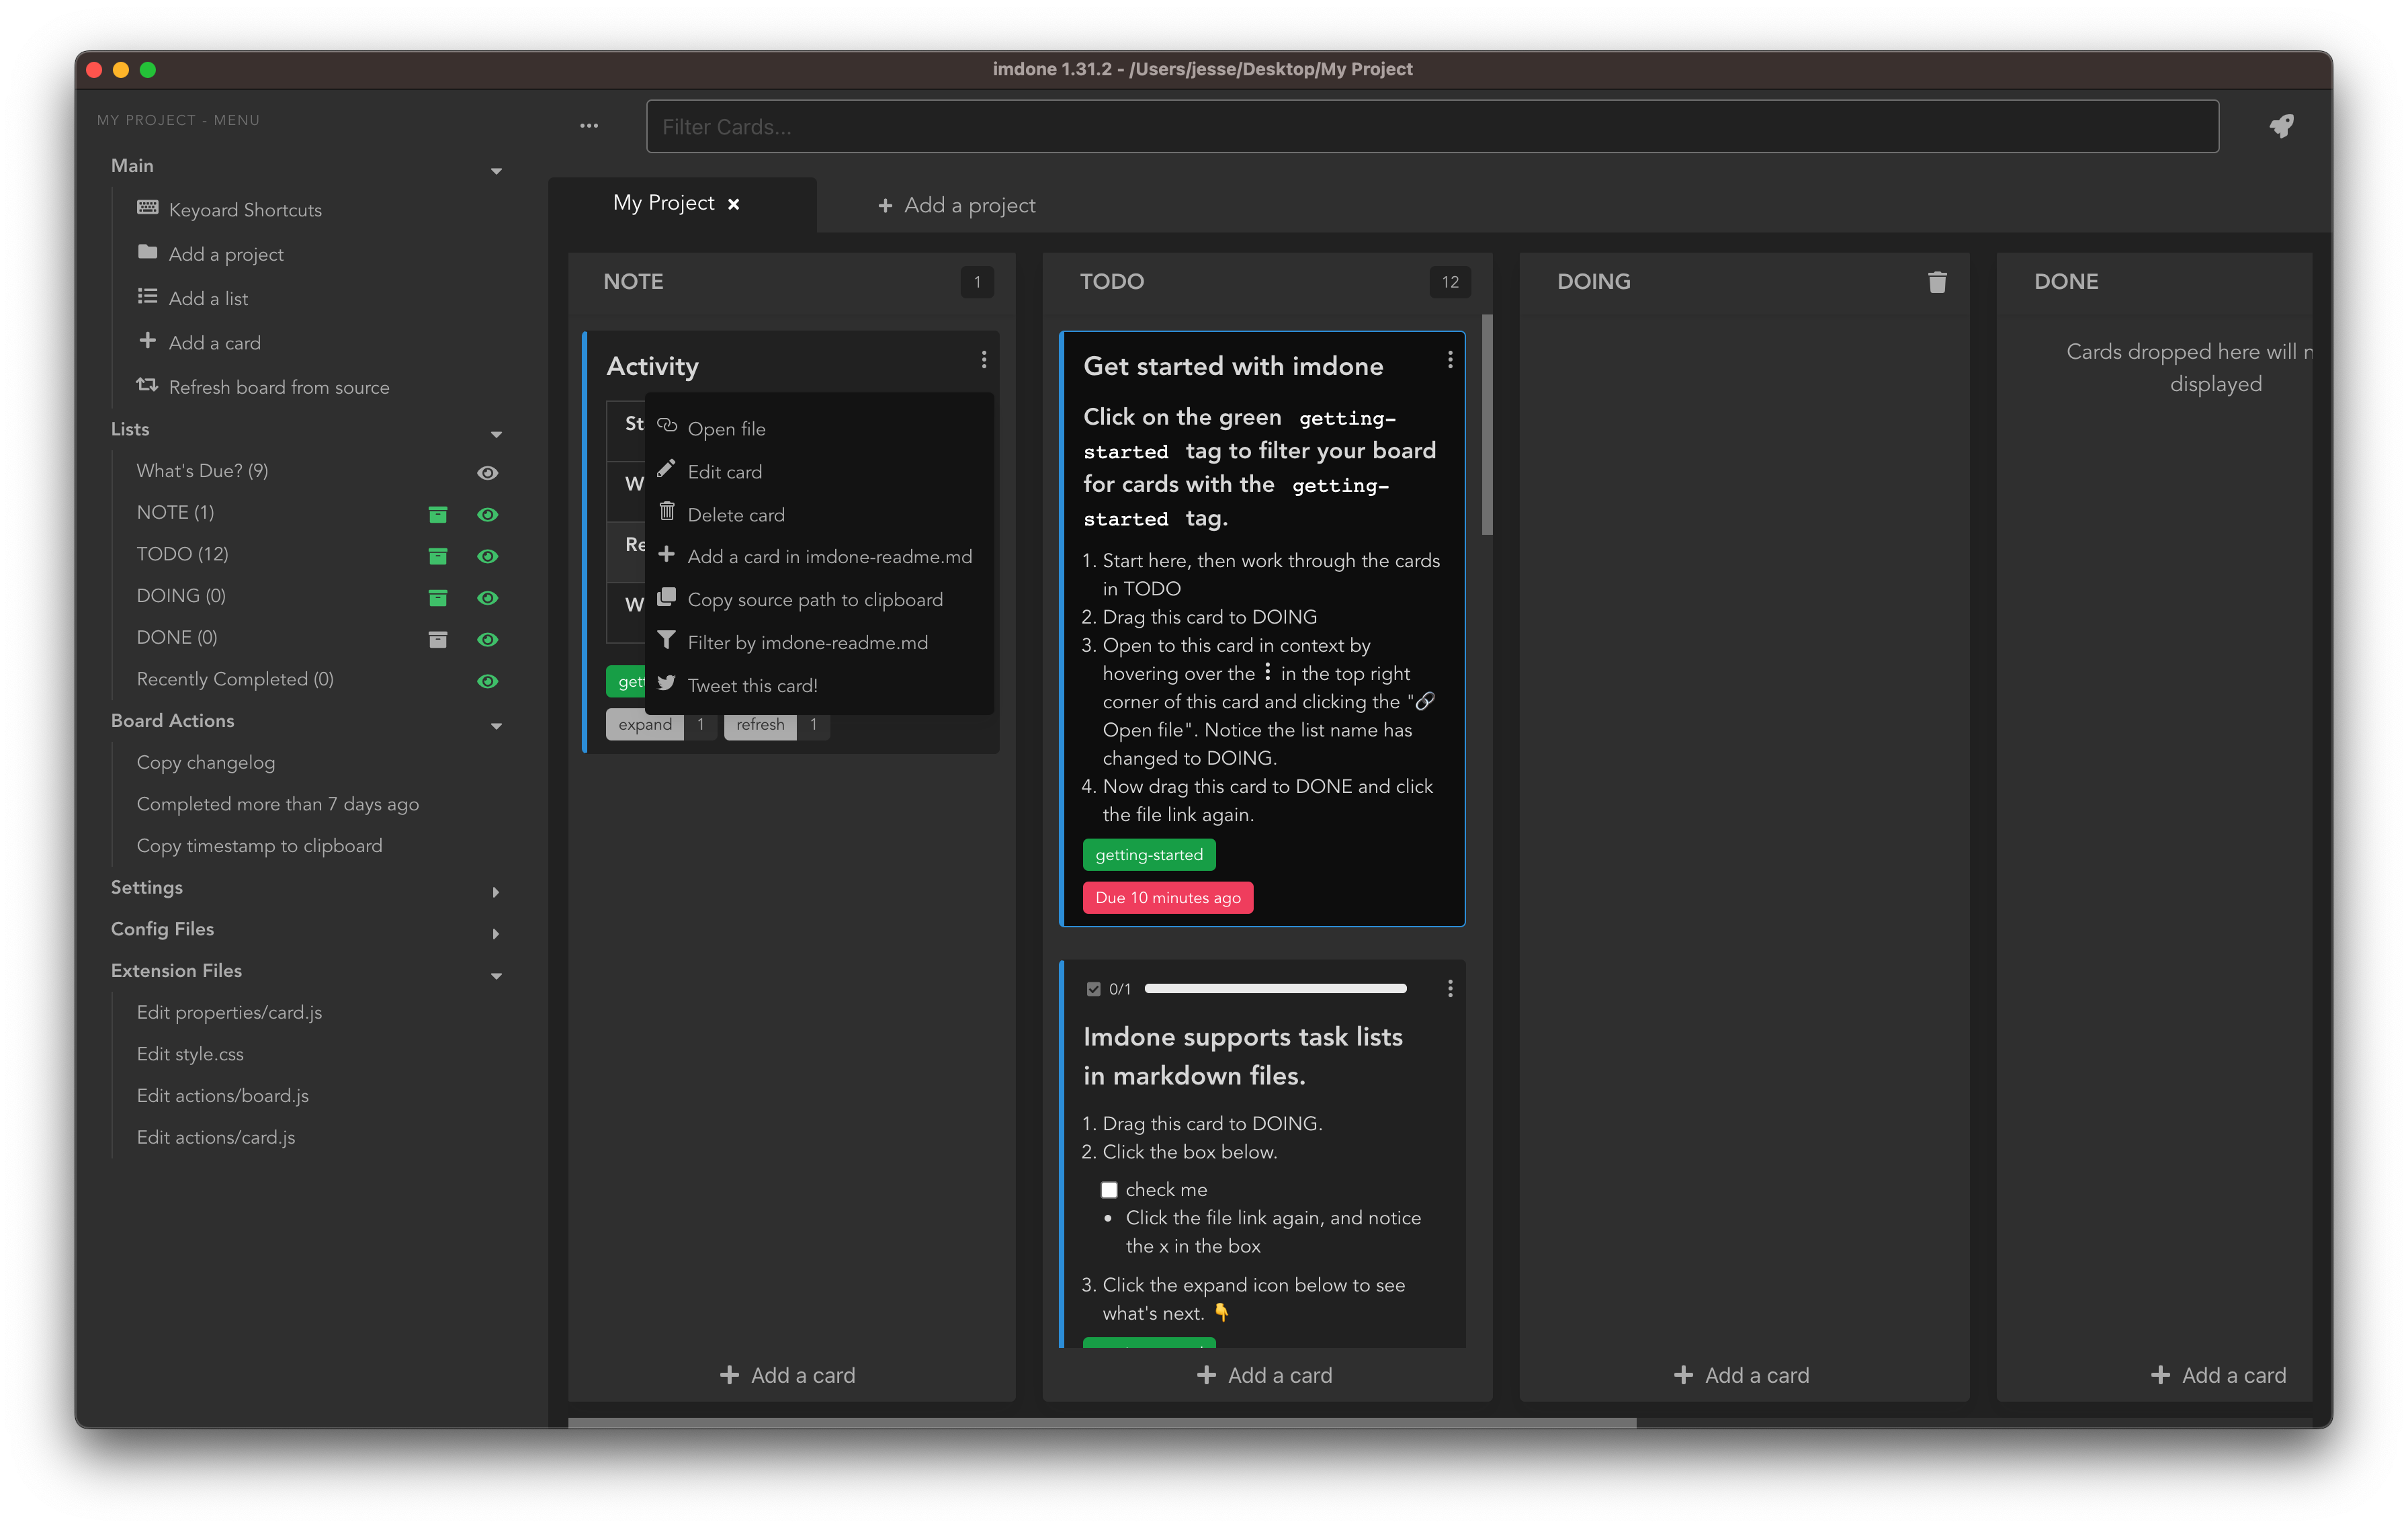Image resolution: width=2408 pixels, height=1528 pixels.
Task: Open Edit properties/card.js file
Action: (x=229, y=1012)
